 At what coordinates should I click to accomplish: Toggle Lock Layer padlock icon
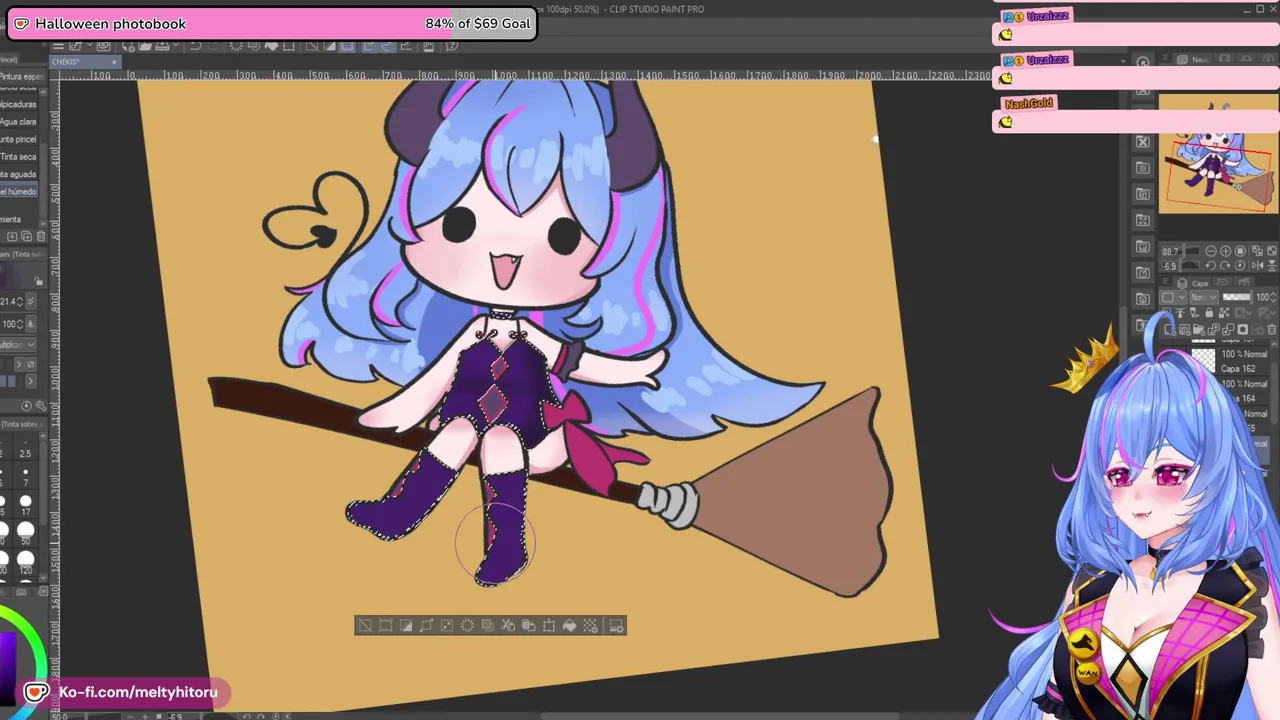tap(1209, 312)
